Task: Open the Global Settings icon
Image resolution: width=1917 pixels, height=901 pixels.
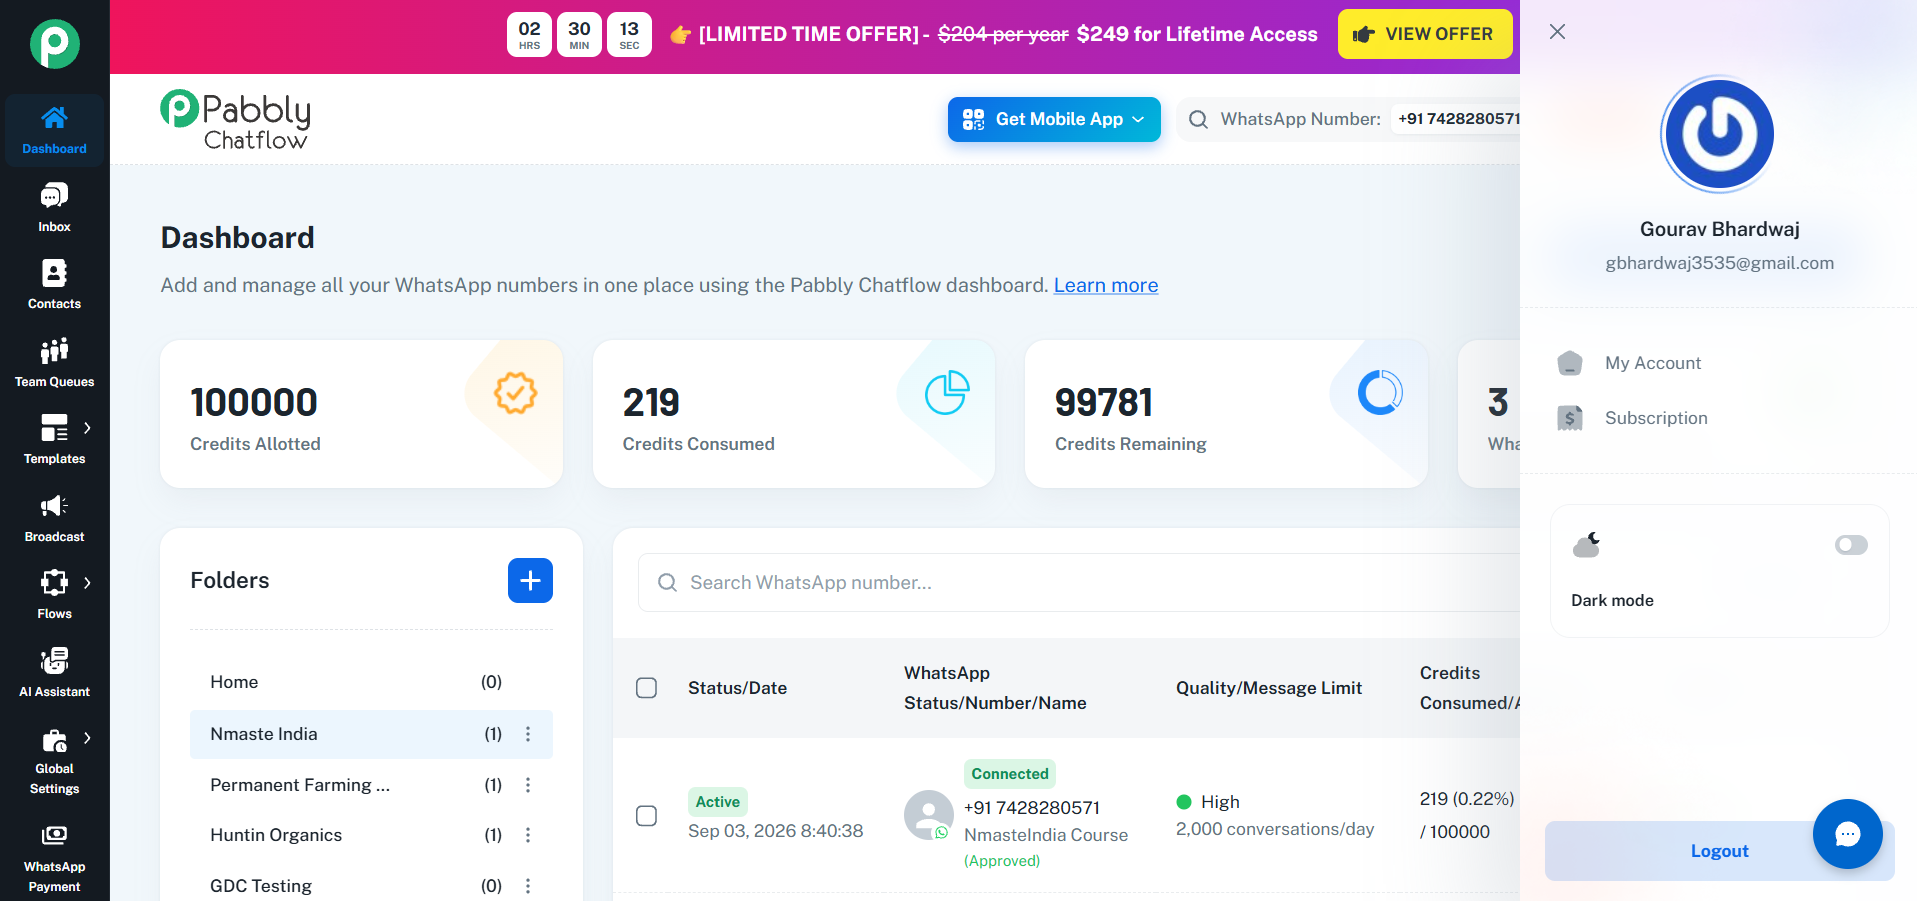Action: pyautogui.click(x=54, y=741)
